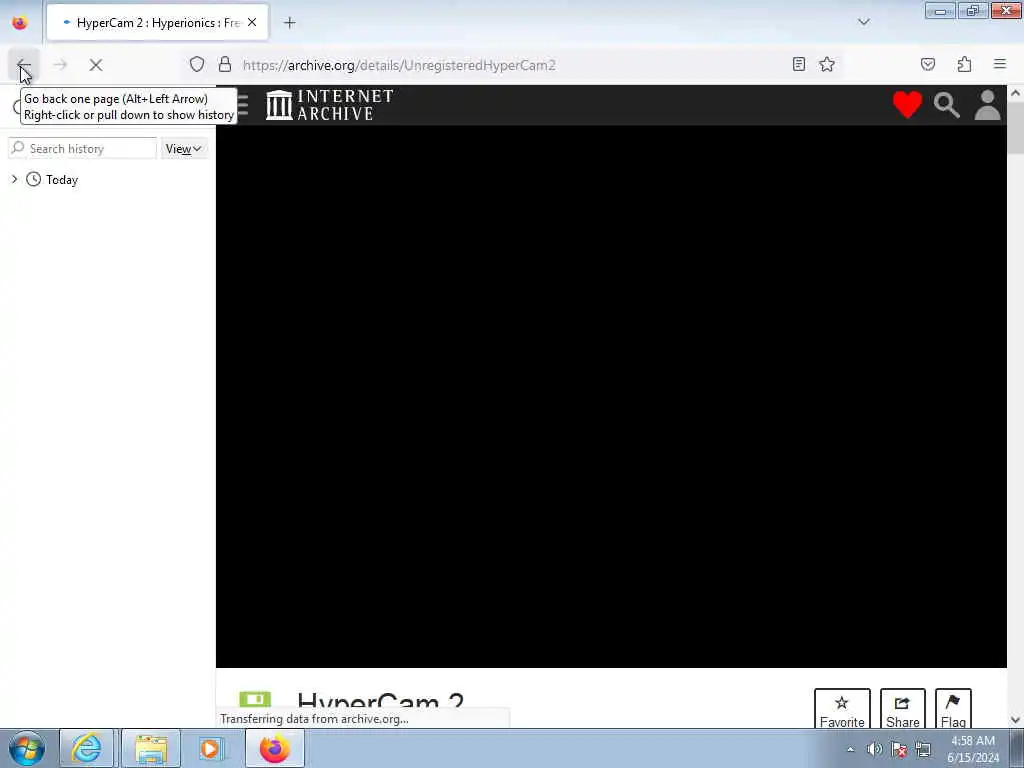Click the black video player area
1024x768 pixels.
point(611,396)
